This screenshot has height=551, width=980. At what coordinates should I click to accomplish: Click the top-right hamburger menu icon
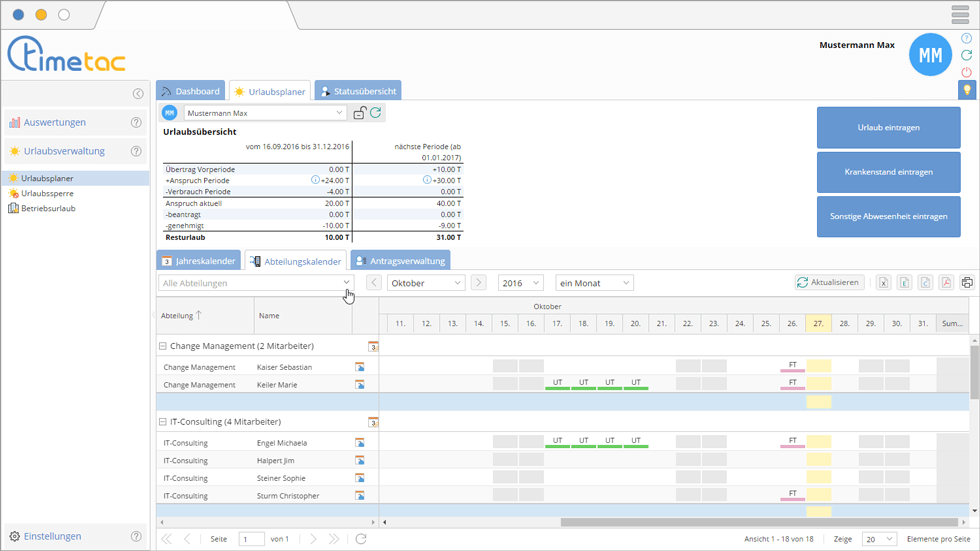pyautogui.click(x=960, y=15)
